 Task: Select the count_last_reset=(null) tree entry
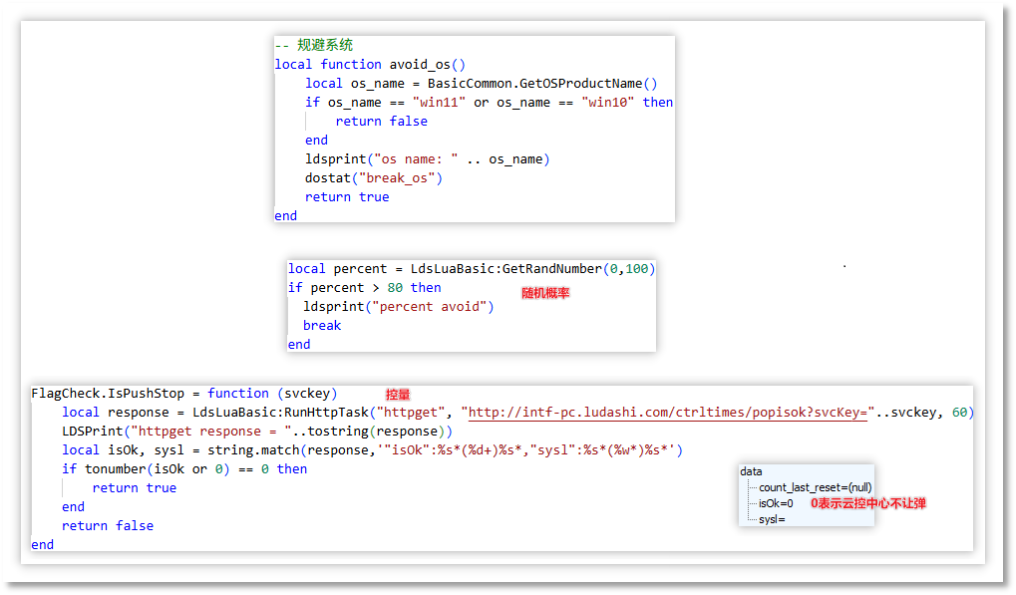pos(815,487)
